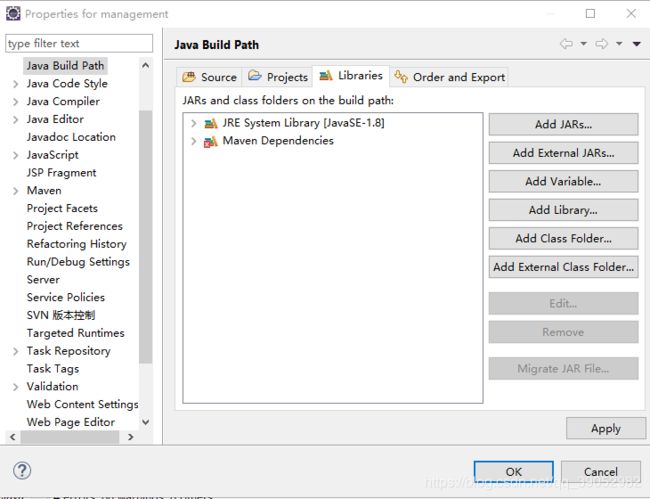This screenshot has width=650, height=499.
Task: Click the Maven Dependencies library icon
Action: point(210,141)
